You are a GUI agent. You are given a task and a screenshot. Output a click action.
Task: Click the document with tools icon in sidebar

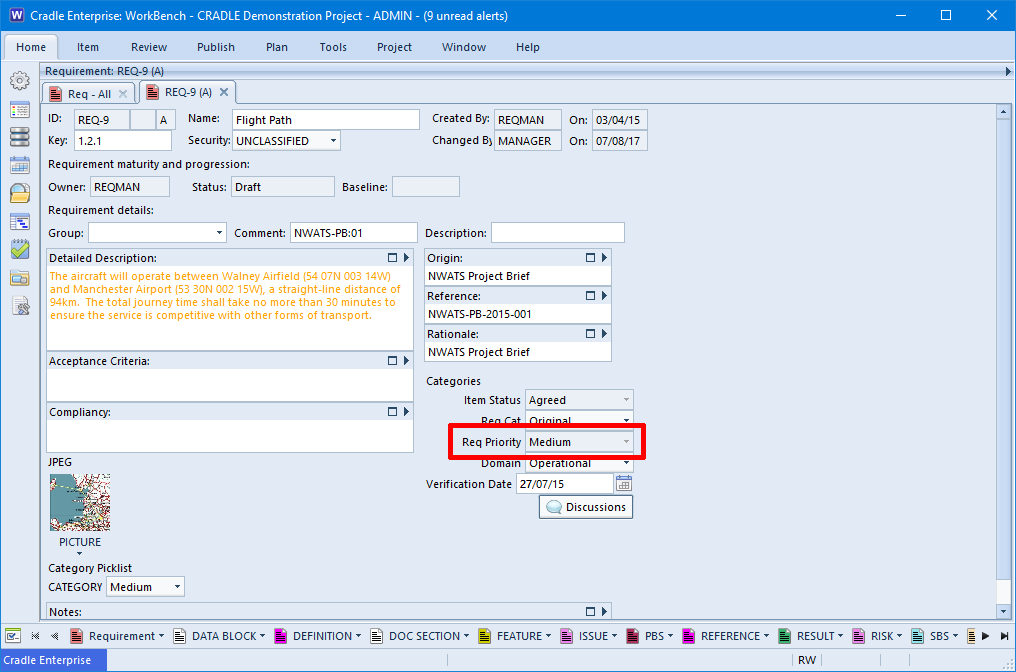tap(21, 306)
